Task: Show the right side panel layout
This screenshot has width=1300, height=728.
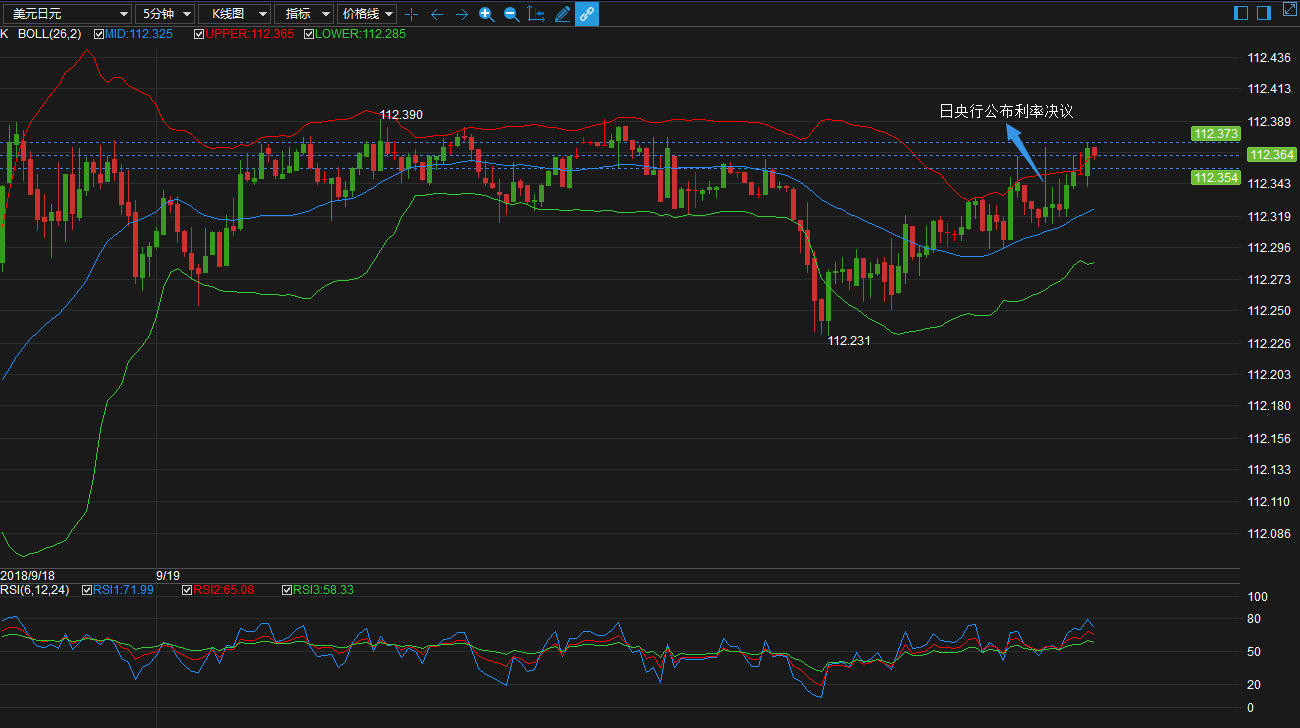Action: pos(1264,13)
